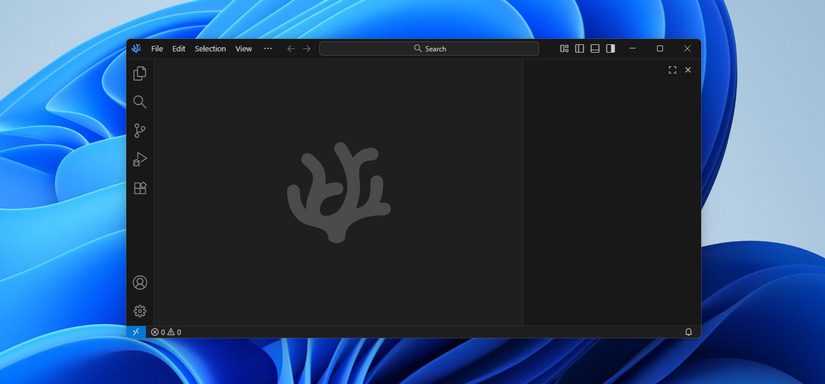Open the Manage gear icon
The image size is (825, 384).
140,311
